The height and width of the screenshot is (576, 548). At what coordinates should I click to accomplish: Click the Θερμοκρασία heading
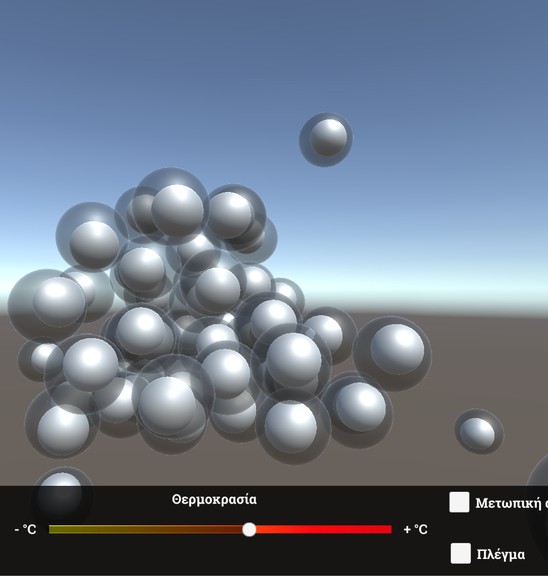(x=214, y=500)
